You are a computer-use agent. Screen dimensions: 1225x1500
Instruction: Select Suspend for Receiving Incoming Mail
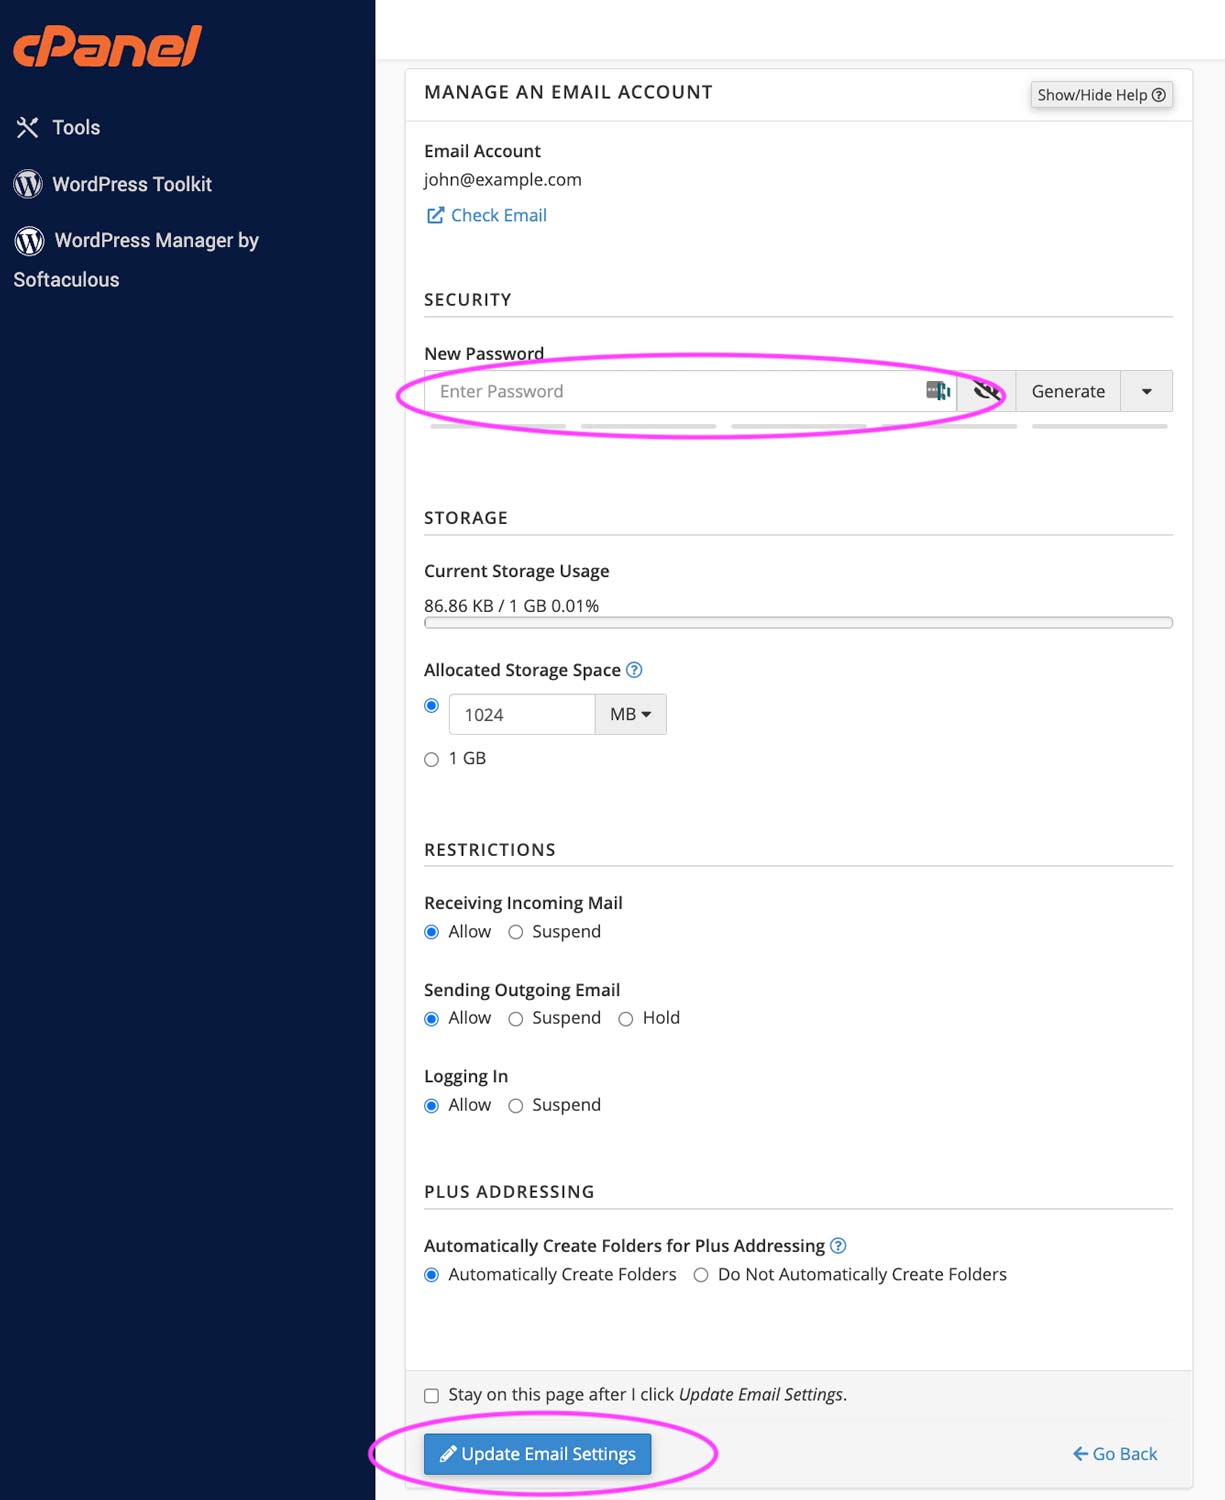tap(516, 932)
